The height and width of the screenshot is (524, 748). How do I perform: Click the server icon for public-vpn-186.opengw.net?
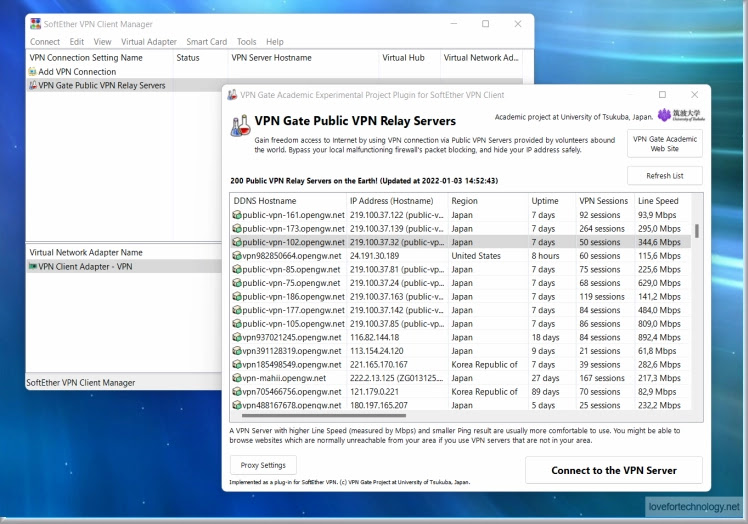237,296
